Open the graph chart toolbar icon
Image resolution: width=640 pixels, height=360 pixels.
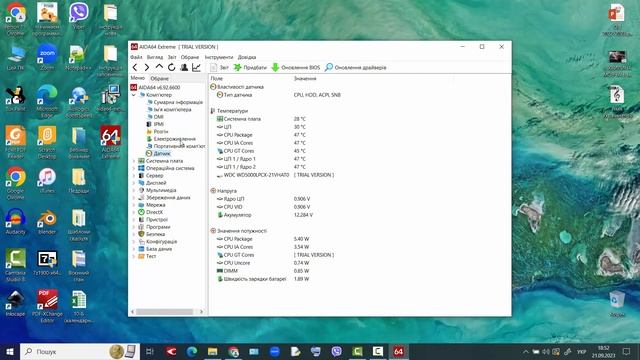click(x=196, y=67)
